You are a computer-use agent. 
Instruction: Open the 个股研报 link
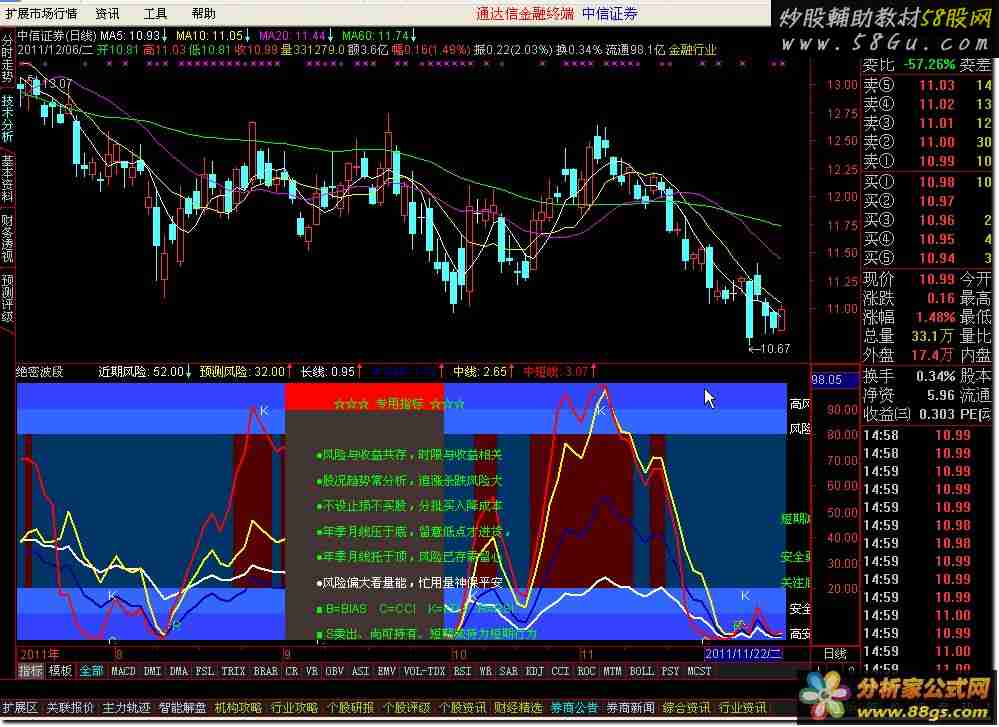pos(351,708)
